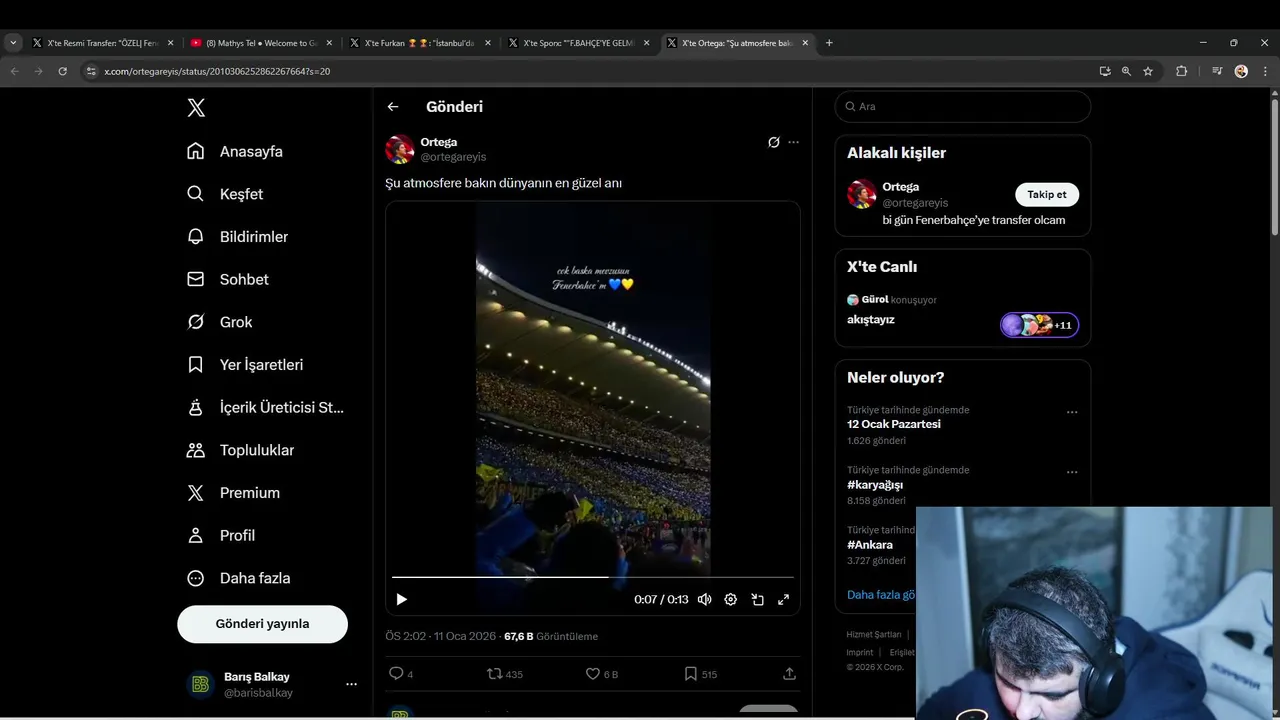
Task: Open Topluluklar communities
Action: [x=240, y=450]
